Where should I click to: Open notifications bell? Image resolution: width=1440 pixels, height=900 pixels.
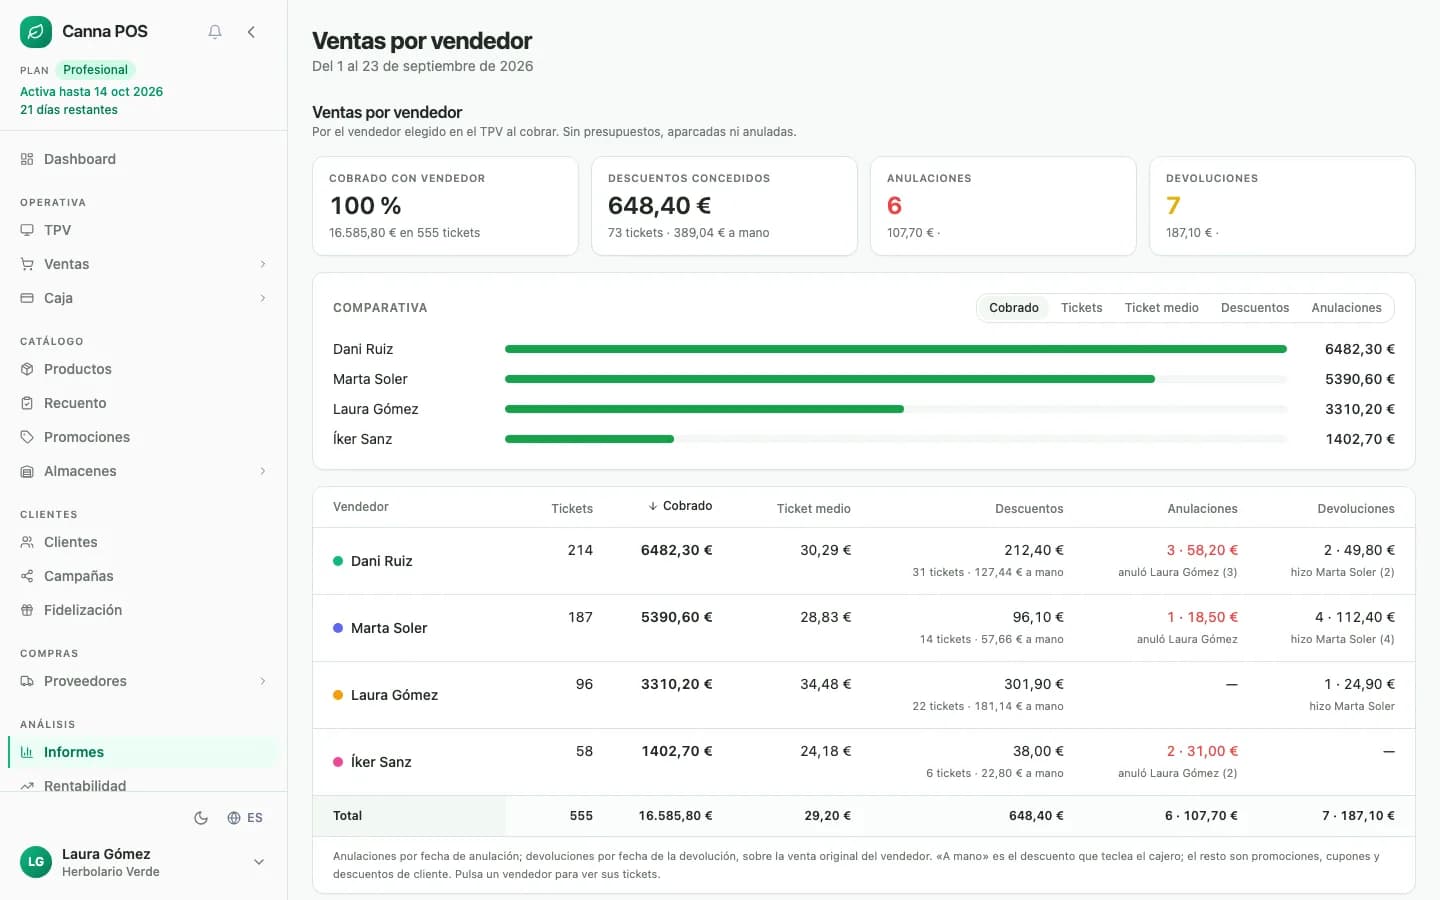215,32
